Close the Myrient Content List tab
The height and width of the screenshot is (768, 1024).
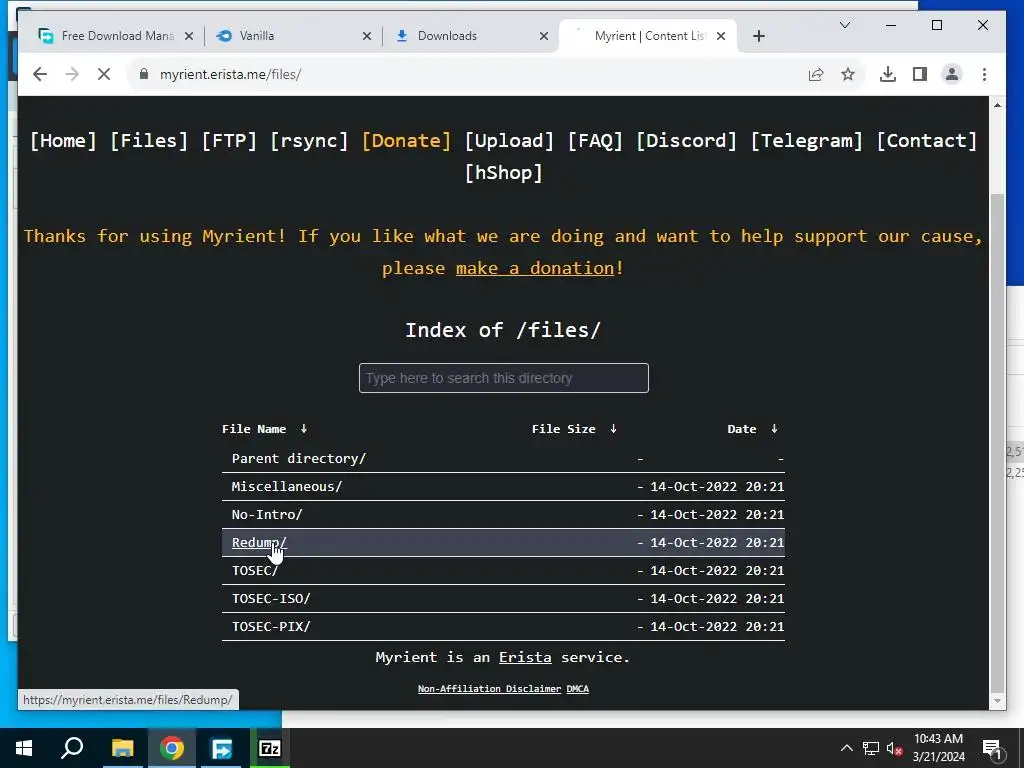pyautogui.click(x=721, y=36)
